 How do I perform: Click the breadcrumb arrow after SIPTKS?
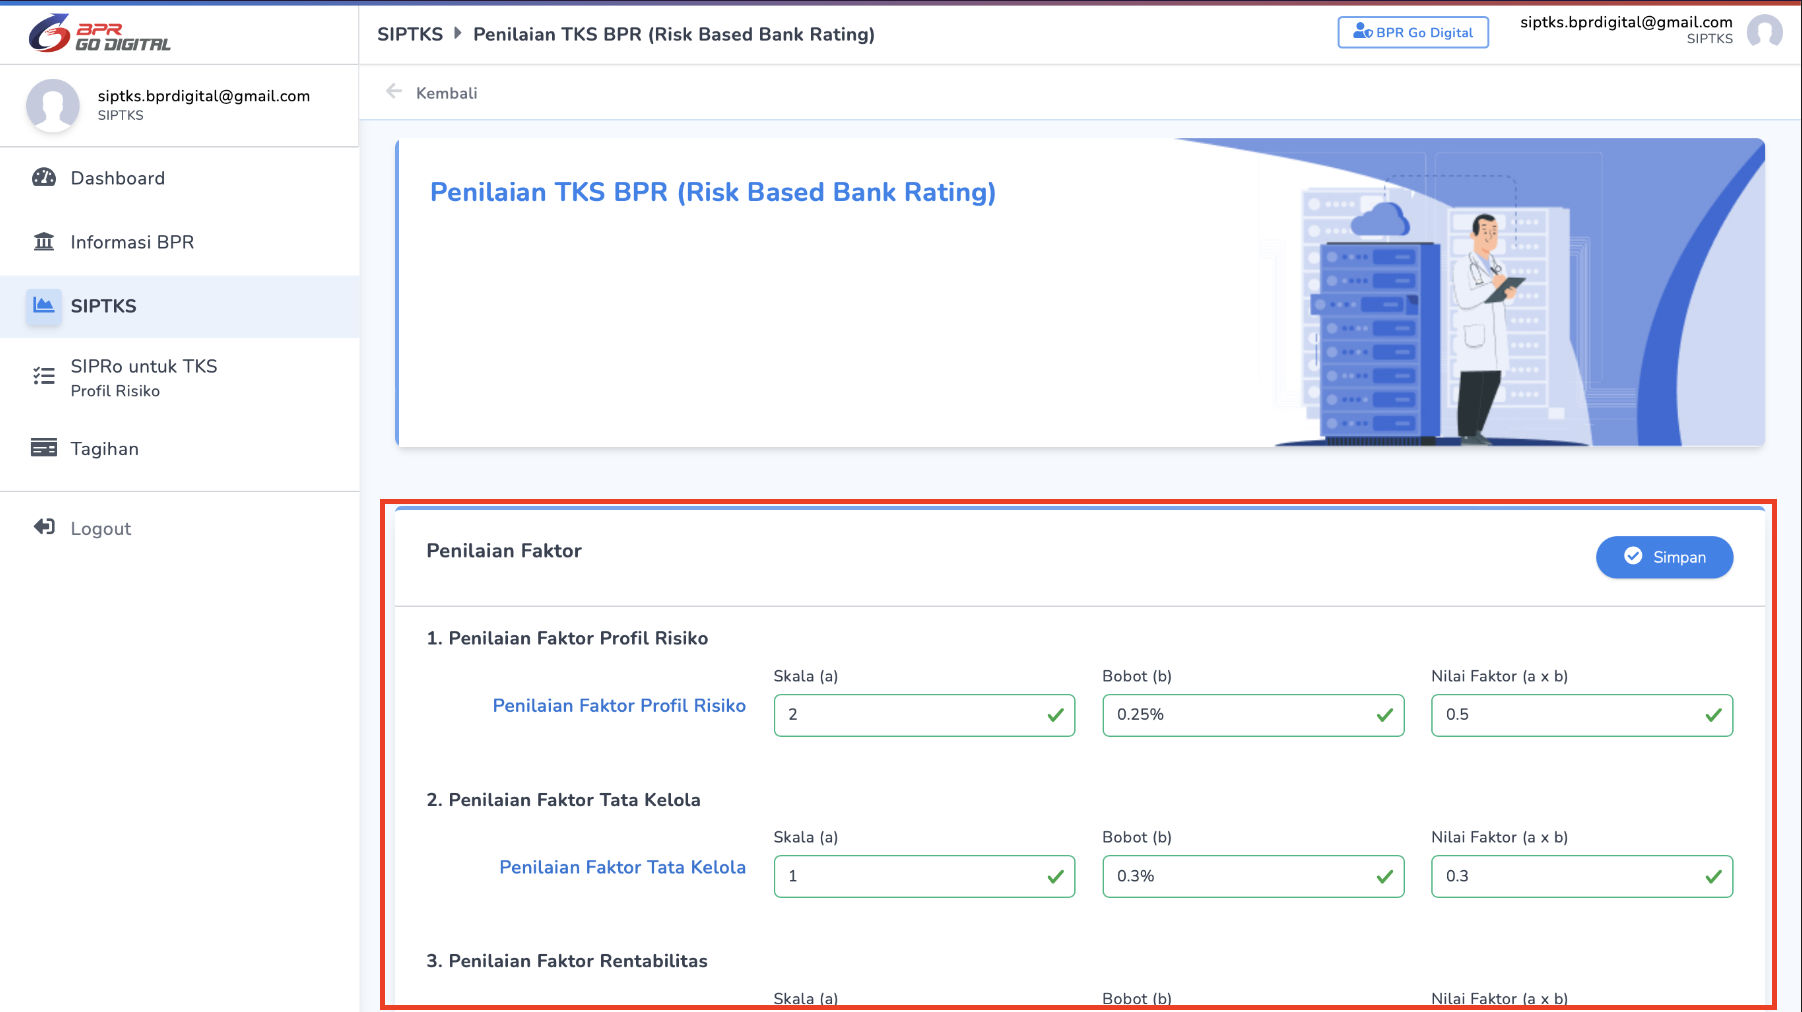coord(458,33)
